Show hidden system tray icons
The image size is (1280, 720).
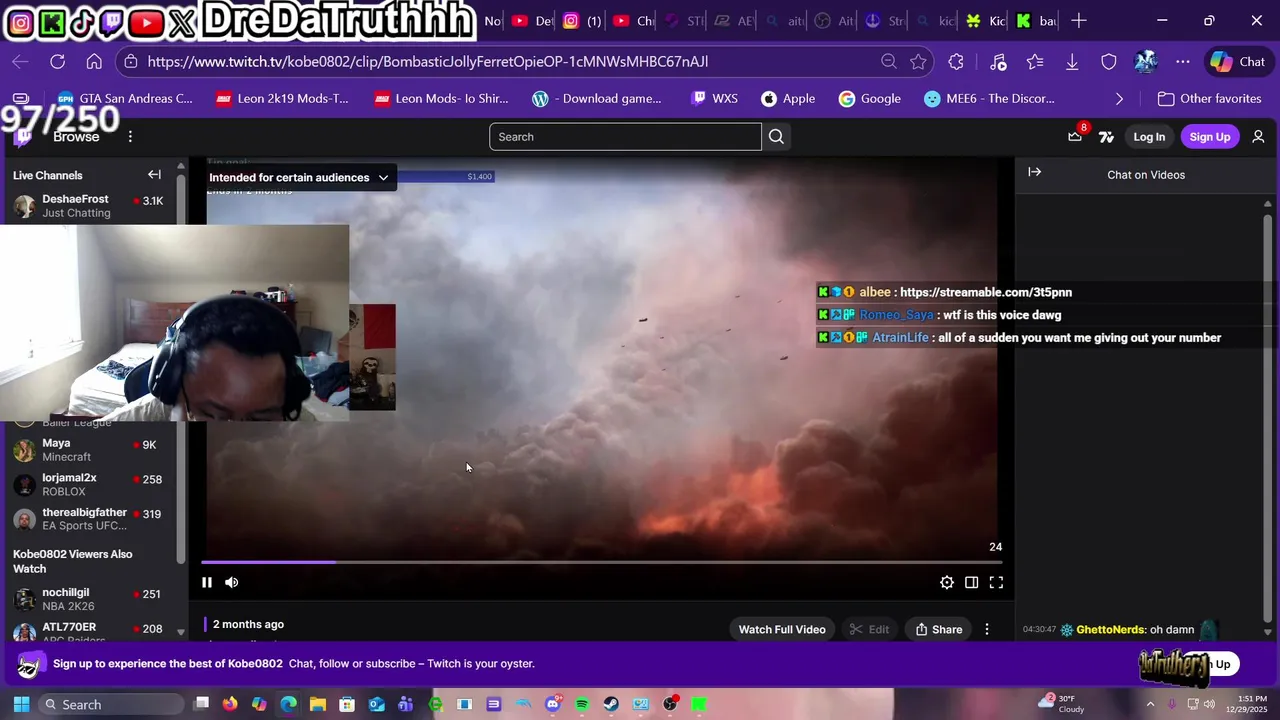pos(1149,704)
